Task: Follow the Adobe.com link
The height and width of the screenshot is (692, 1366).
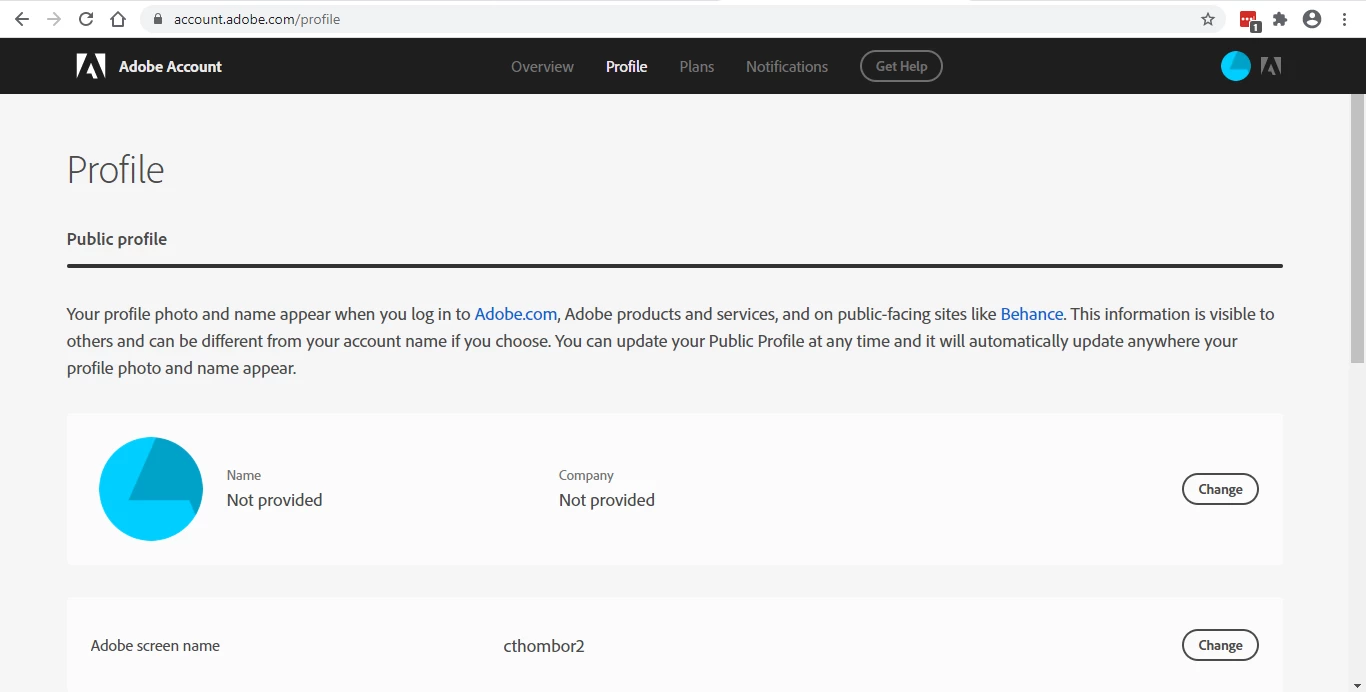Action: click(516, 314)
